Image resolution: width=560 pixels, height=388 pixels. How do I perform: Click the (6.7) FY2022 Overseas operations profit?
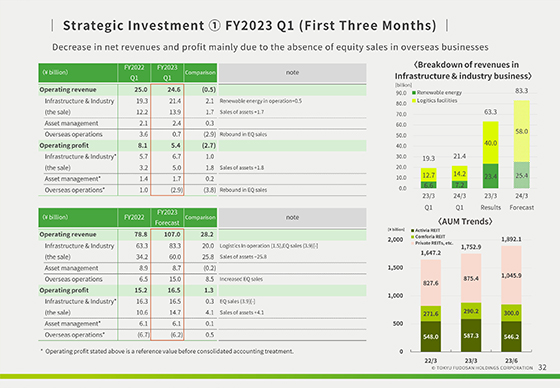point(143,335)
